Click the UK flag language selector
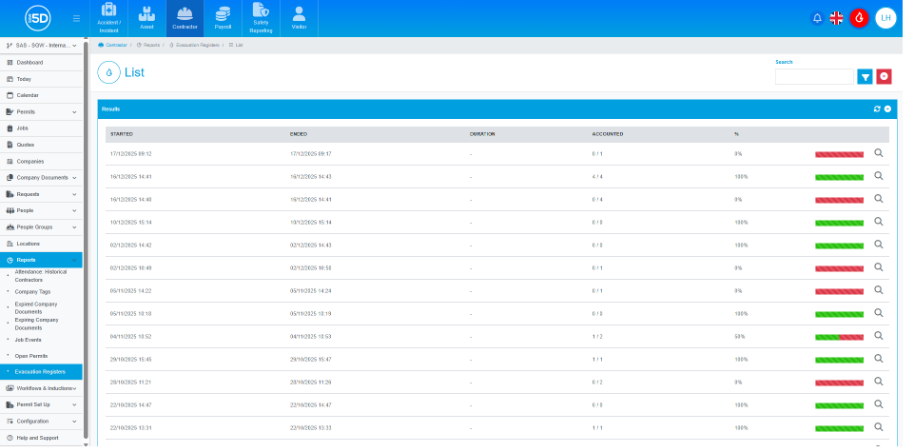 tap(837, 18)
